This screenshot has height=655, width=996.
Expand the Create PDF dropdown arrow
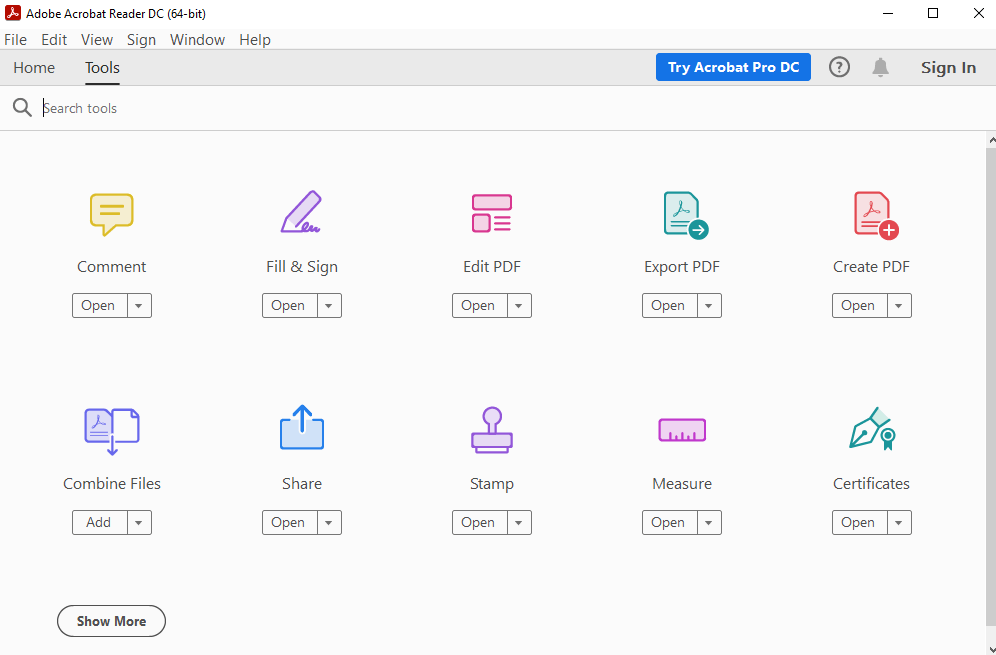(x=899, y=306)
